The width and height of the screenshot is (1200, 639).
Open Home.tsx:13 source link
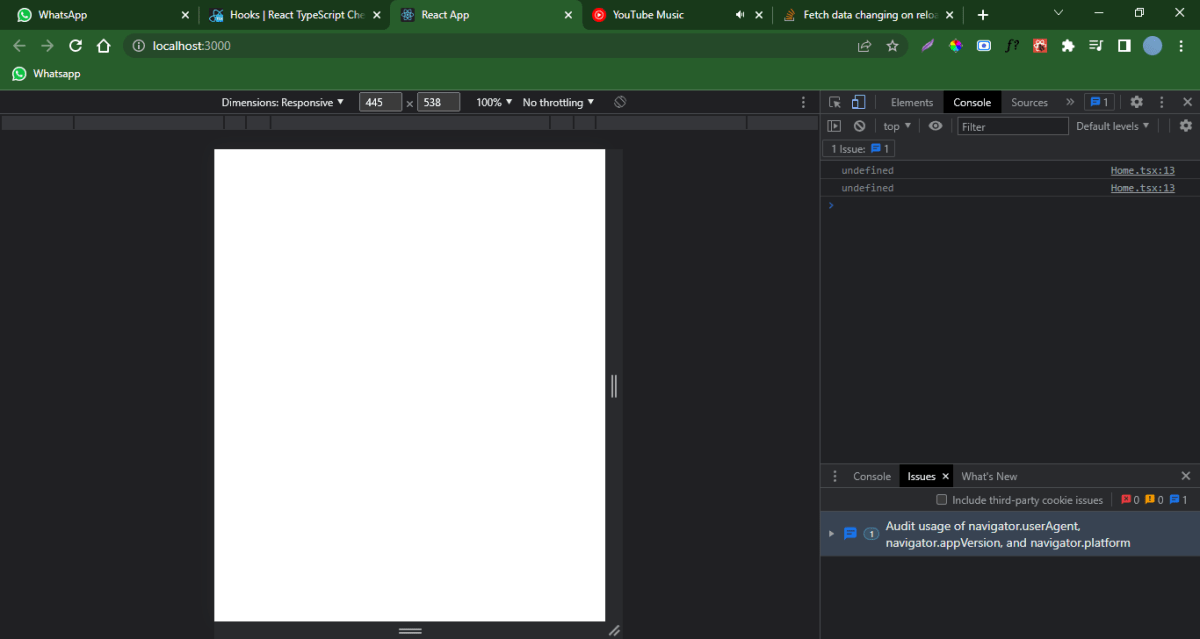coord(1142,170)
